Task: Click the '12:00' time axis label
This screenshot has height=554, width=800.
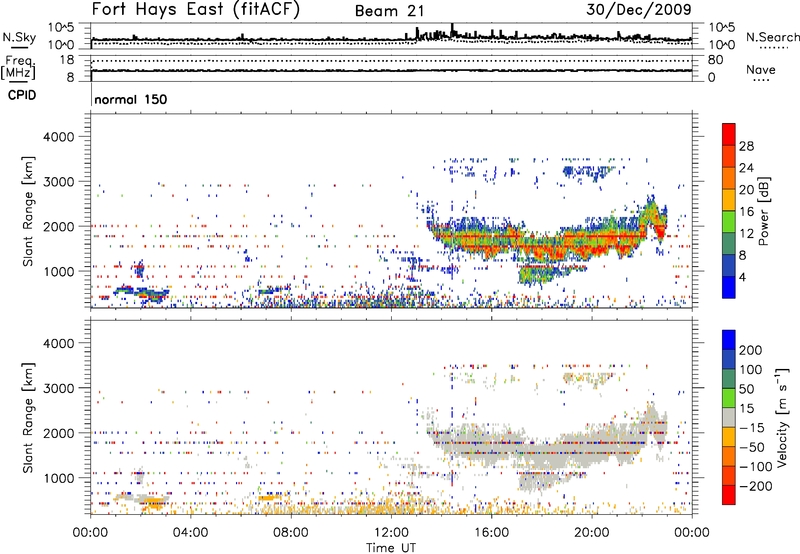Action: point(391,533)
